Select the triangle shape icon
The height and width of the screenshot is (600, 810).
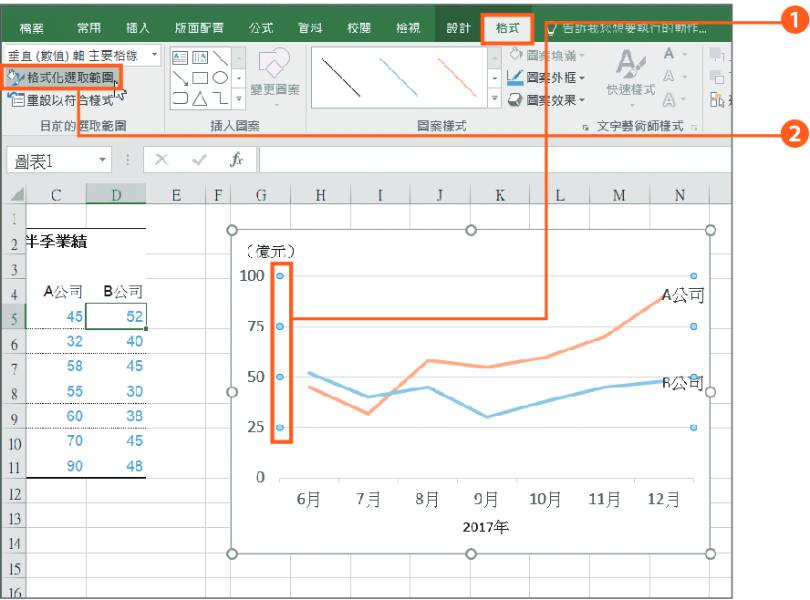click(200, 98)
